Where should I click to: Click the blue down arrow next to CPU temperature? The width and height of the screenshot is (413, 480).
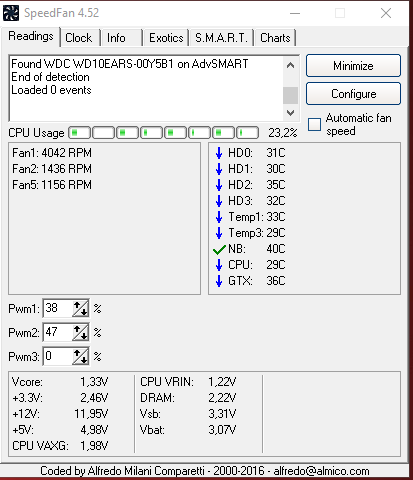pos(219,265)
